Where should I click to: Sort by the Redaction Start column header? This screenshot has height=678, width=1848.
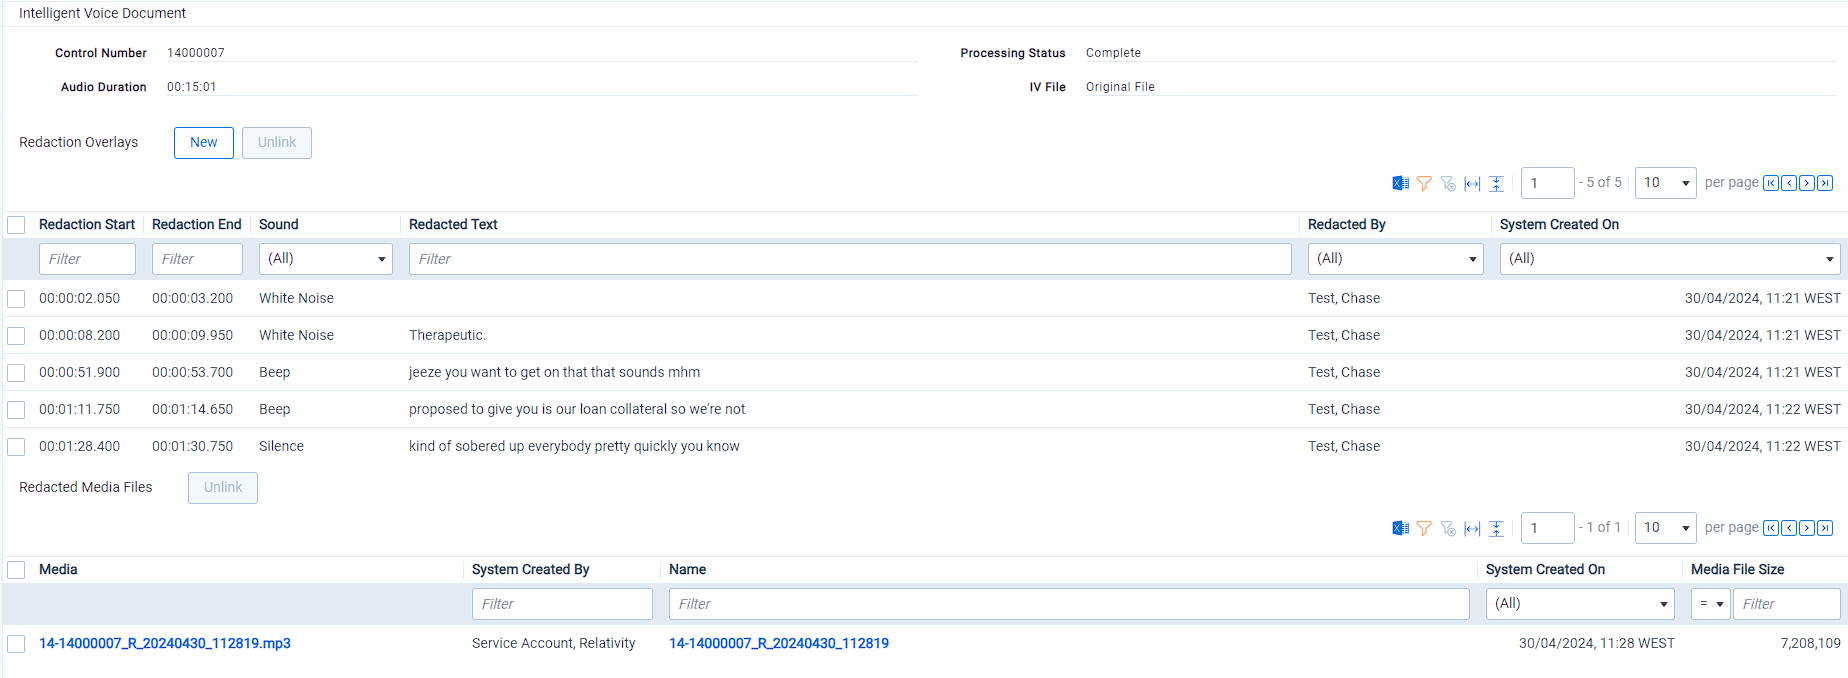87,225
